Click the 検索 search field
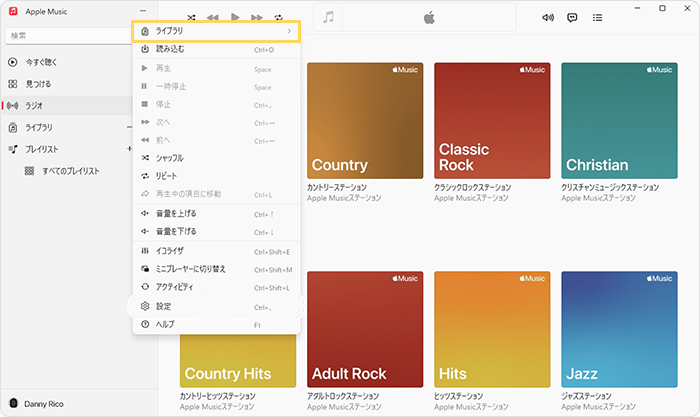Screen dimensions: 700x417 click(68, 36)
